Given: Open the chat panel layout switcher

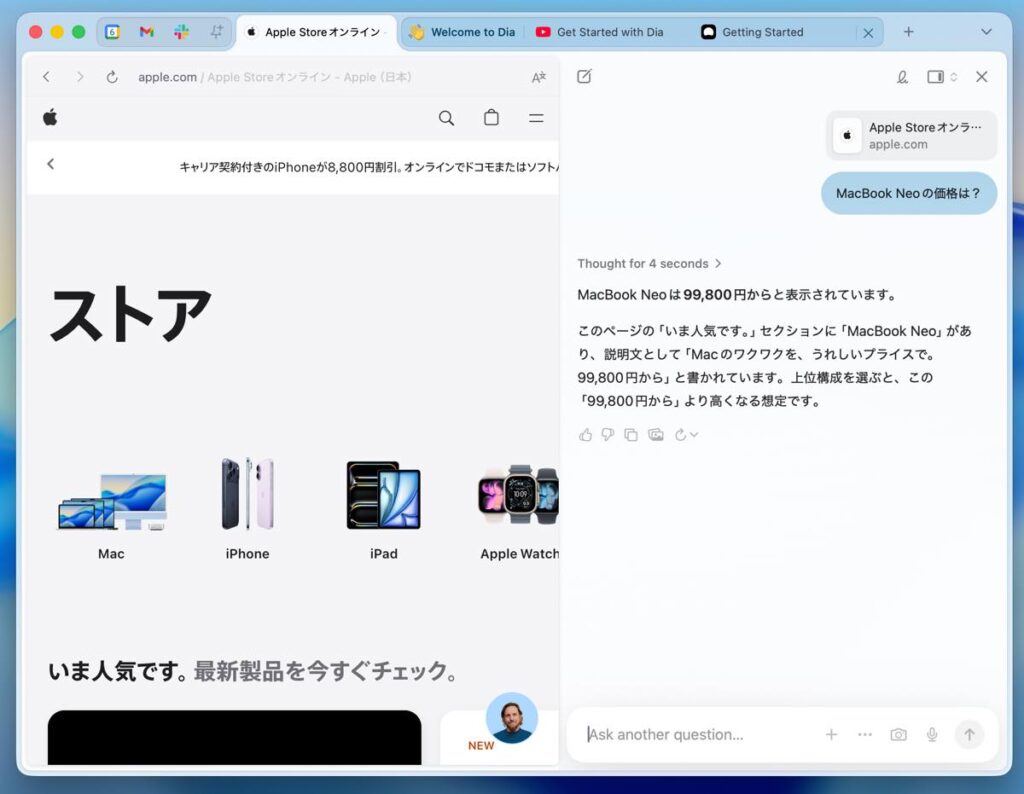Looking at the screenshot, I should coord(941,77).
